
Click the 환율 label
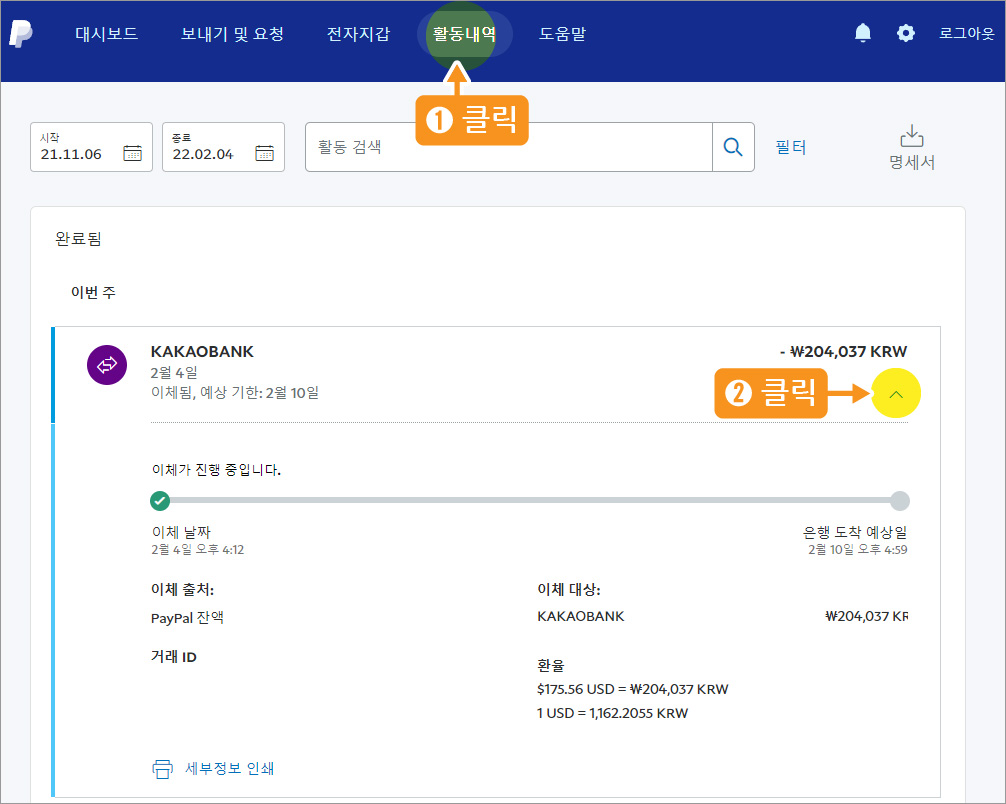coord(550,665)
